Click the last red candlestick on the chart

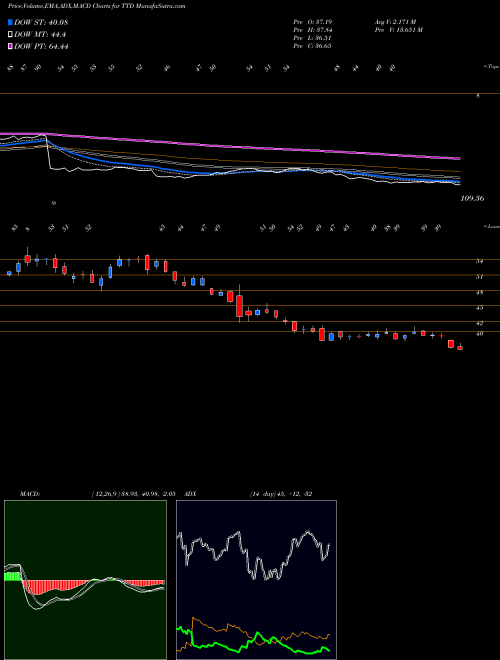click(x=460, y=348)
